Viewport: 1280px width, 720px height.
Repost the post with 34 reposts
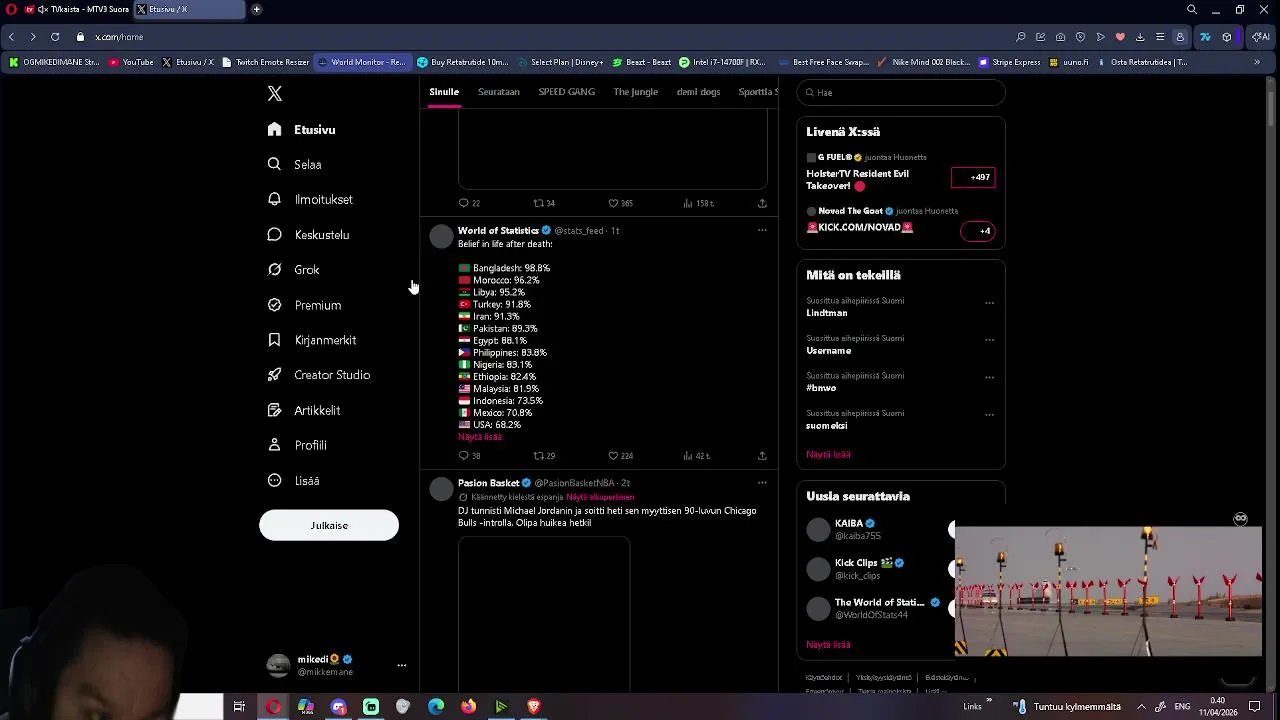pyautogui.click(x=544, y=203)
